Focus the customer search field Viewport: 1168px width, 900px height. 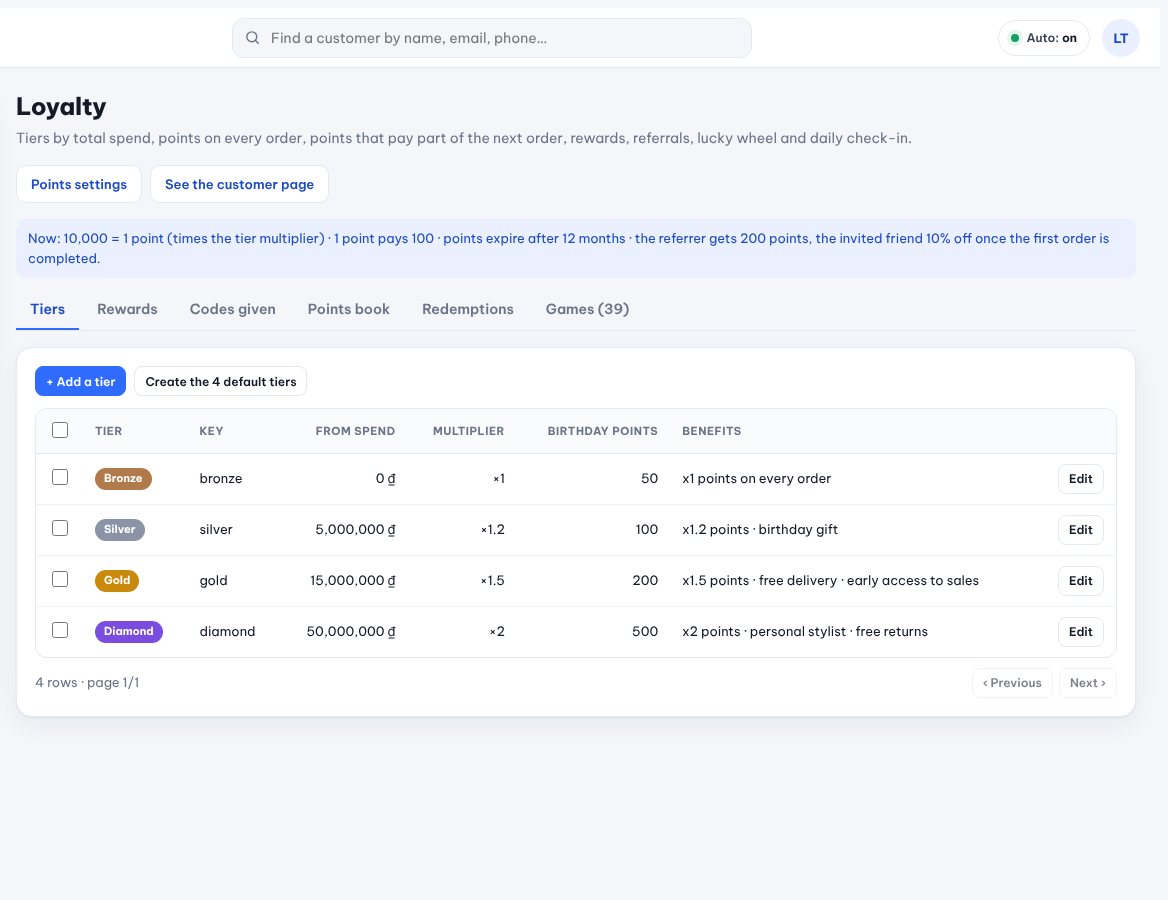point(492,38)
